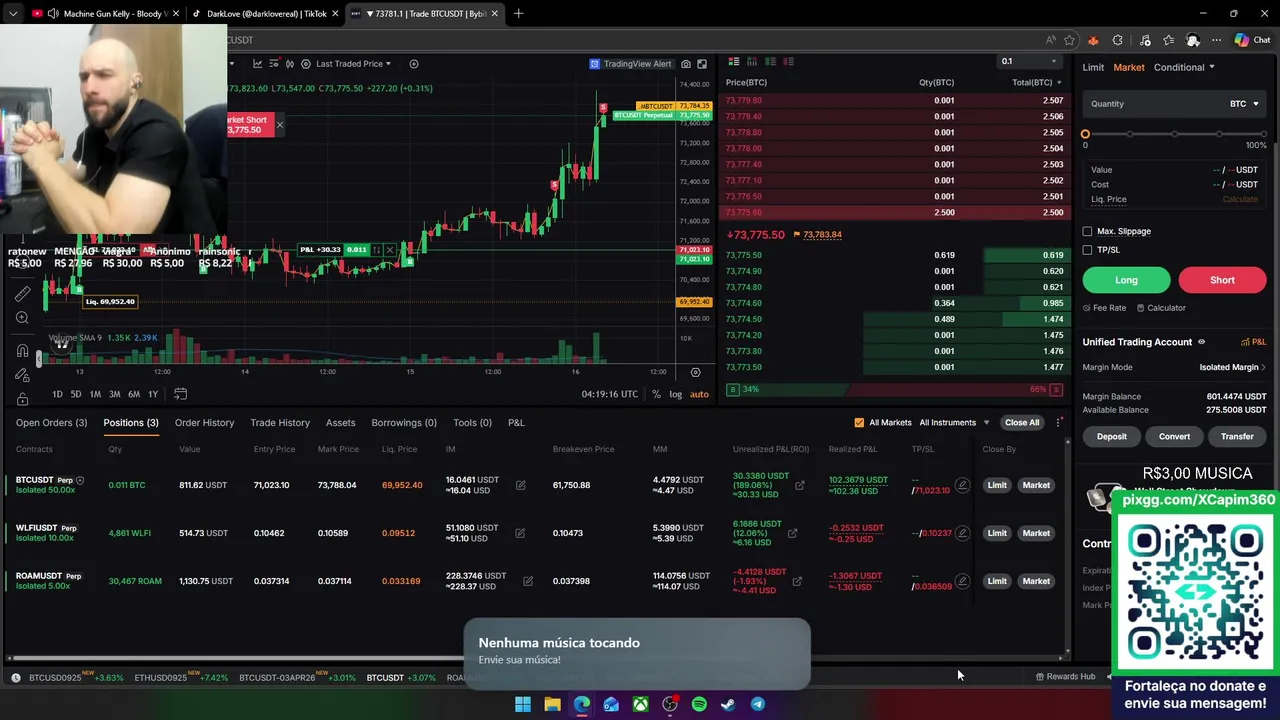The image size is (1280, 720).
Task: Open candlestick chart type selector
Action: (x=289, y=63)
